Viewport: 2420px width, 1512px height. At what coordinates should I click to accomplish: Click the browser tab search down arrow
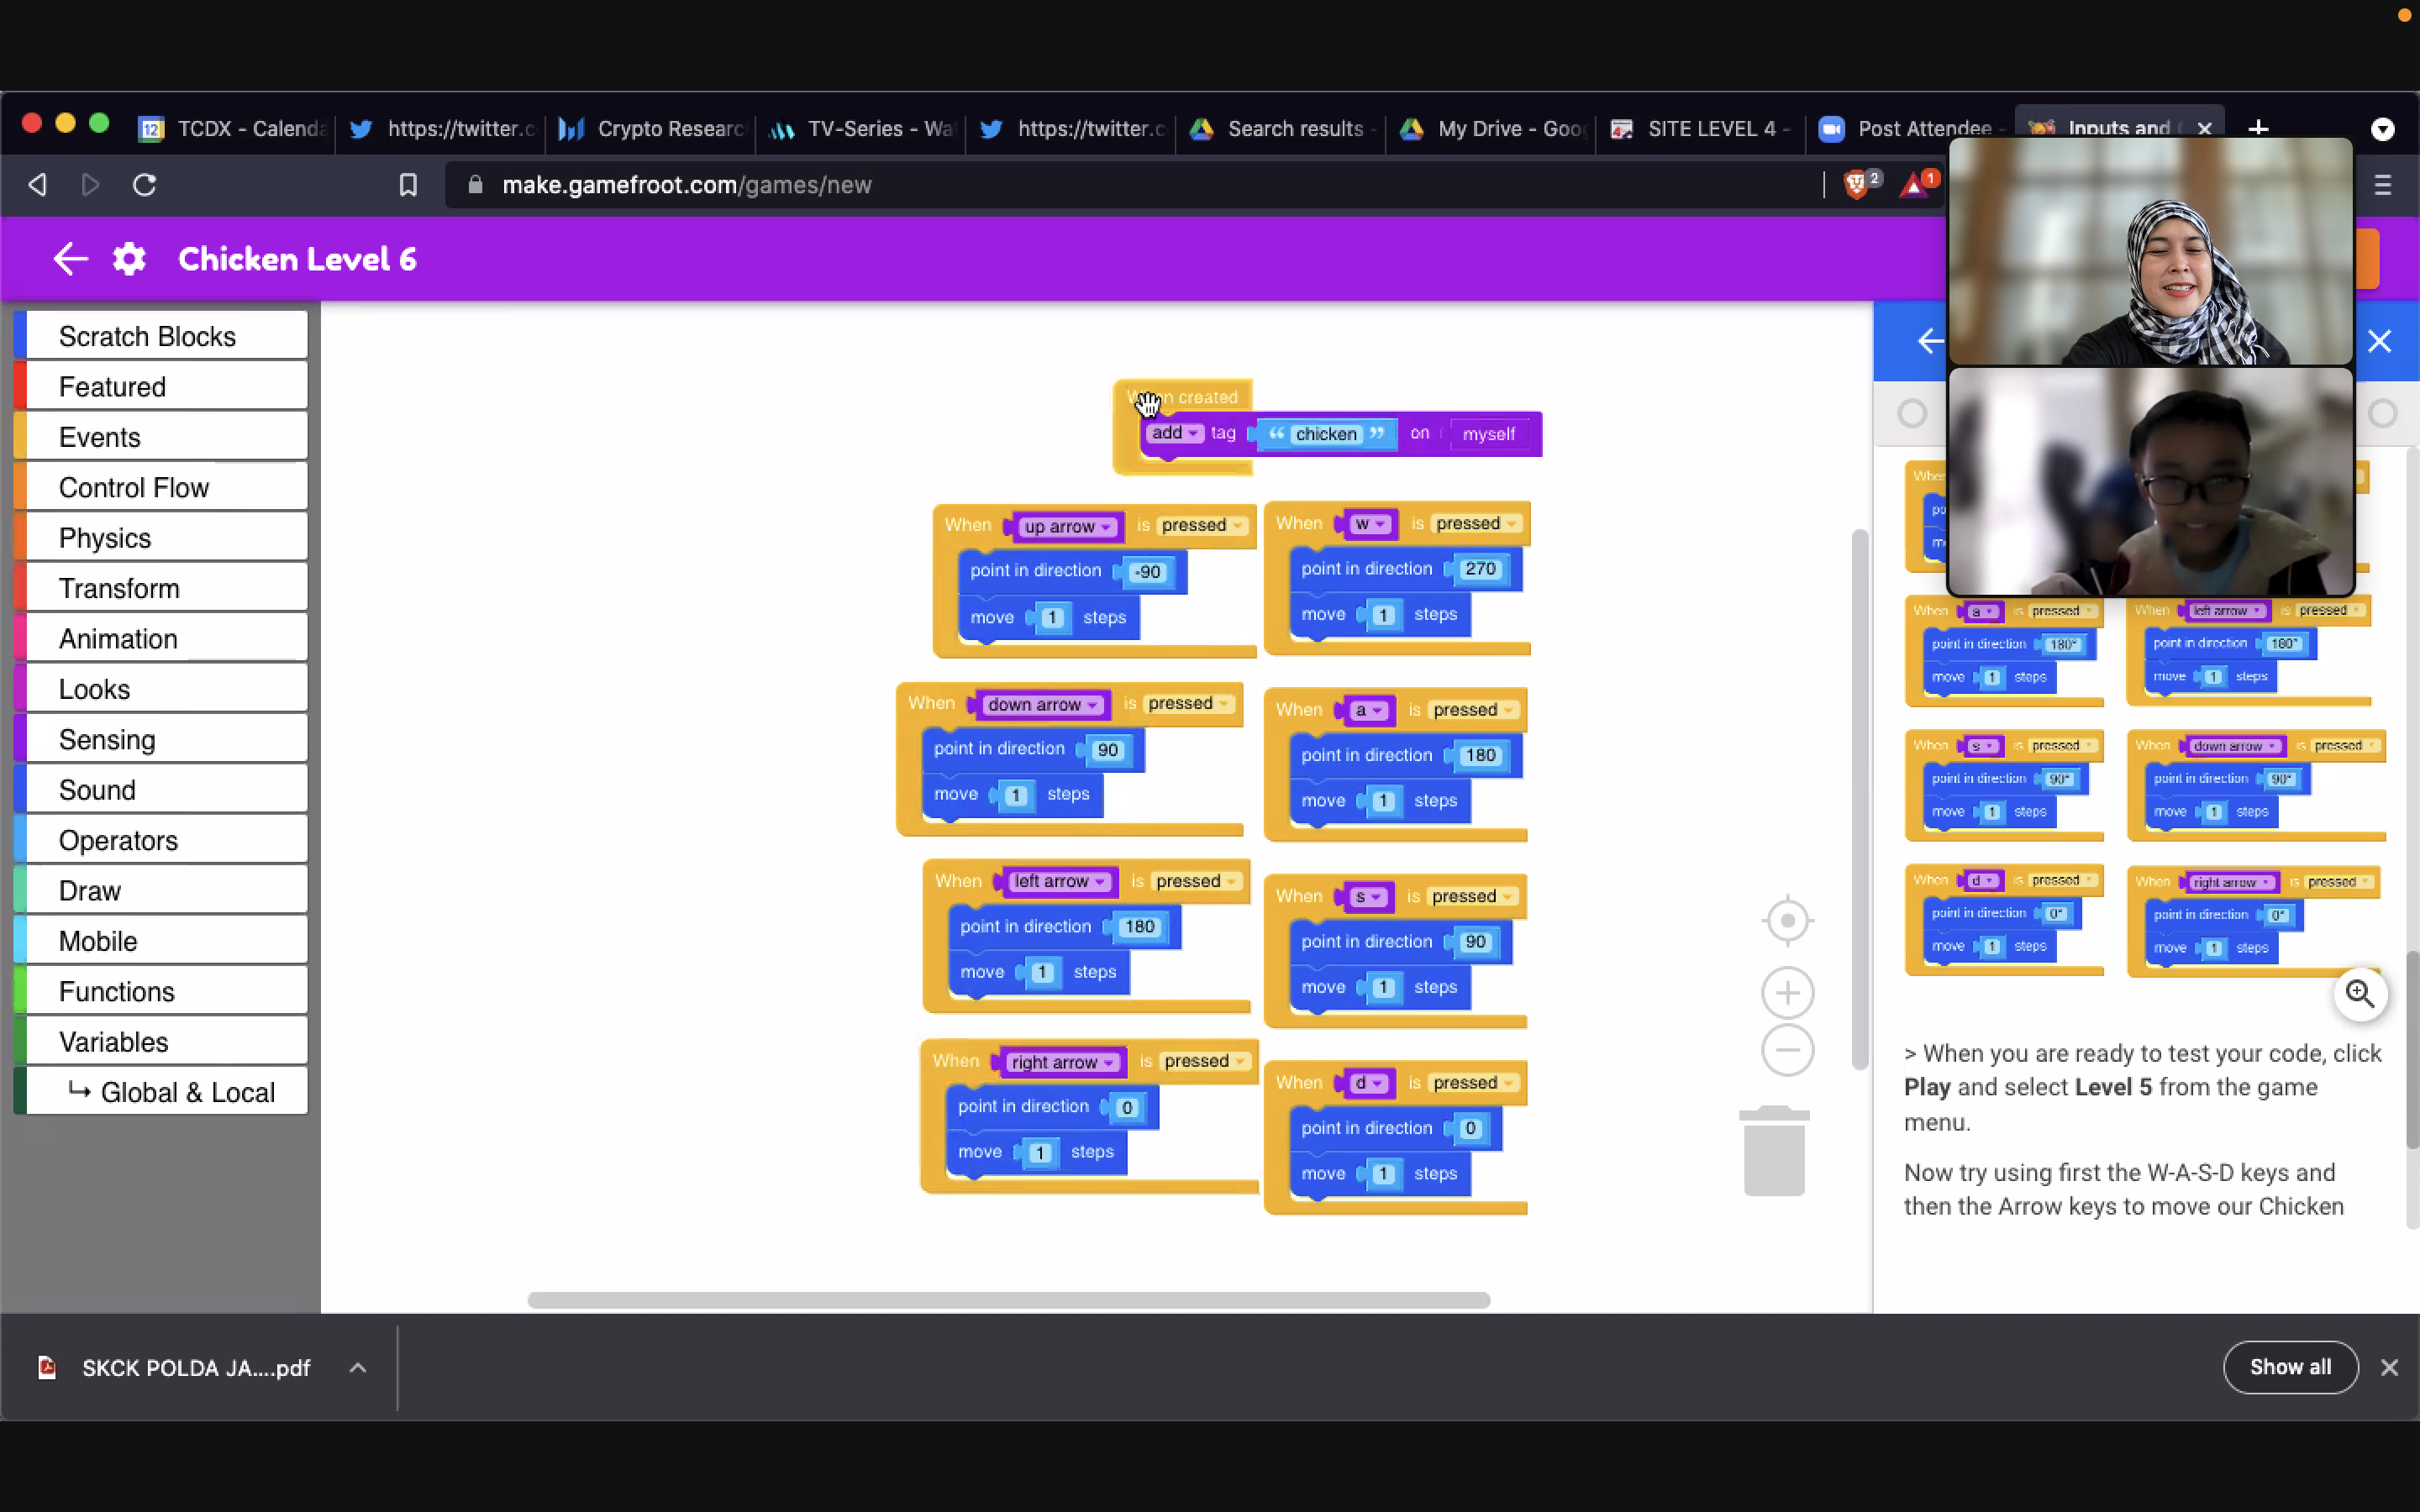click(x=2383, y=129)
